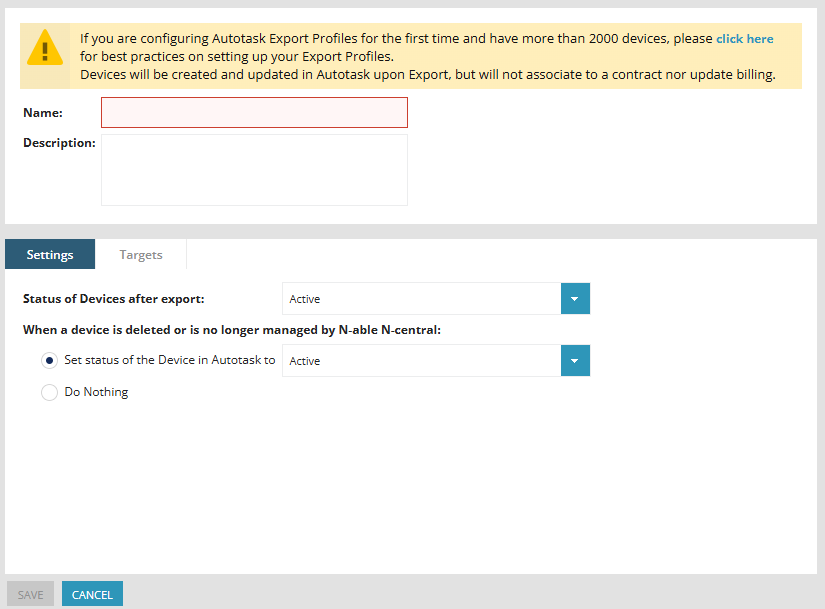The height and width of the screenshot is (609, 825).
Task: Click the "When a device is deleted" heading text
Action: pos(232,329)
